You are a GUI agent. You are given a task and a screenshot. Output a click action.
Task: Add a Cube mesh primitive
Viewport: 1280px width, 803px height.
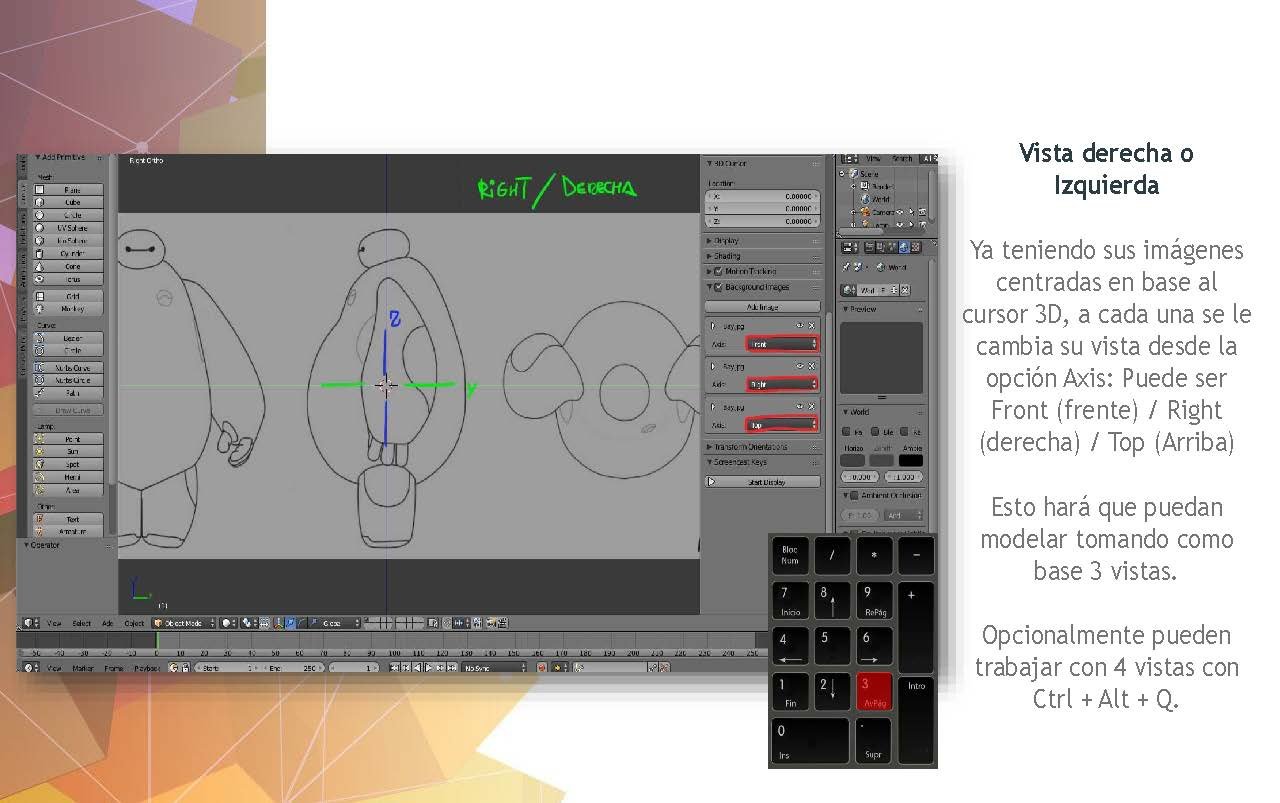tap(68, 203)
